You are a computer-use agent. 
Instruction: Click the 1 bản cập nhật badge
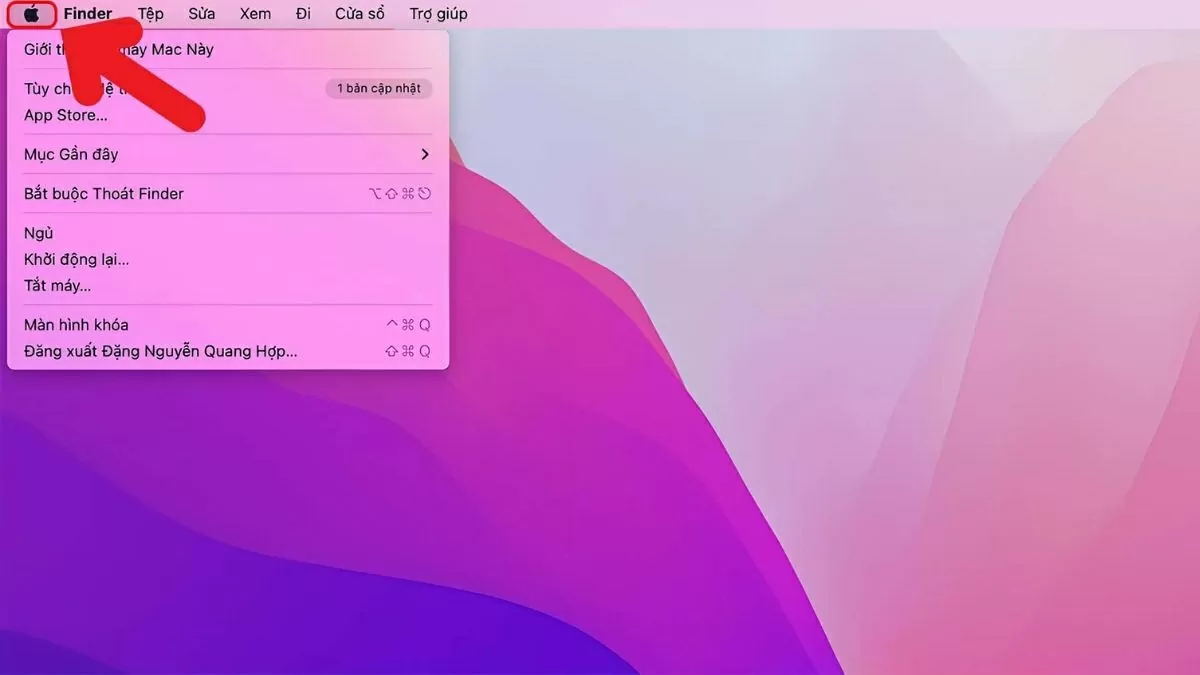coord(378,88)
